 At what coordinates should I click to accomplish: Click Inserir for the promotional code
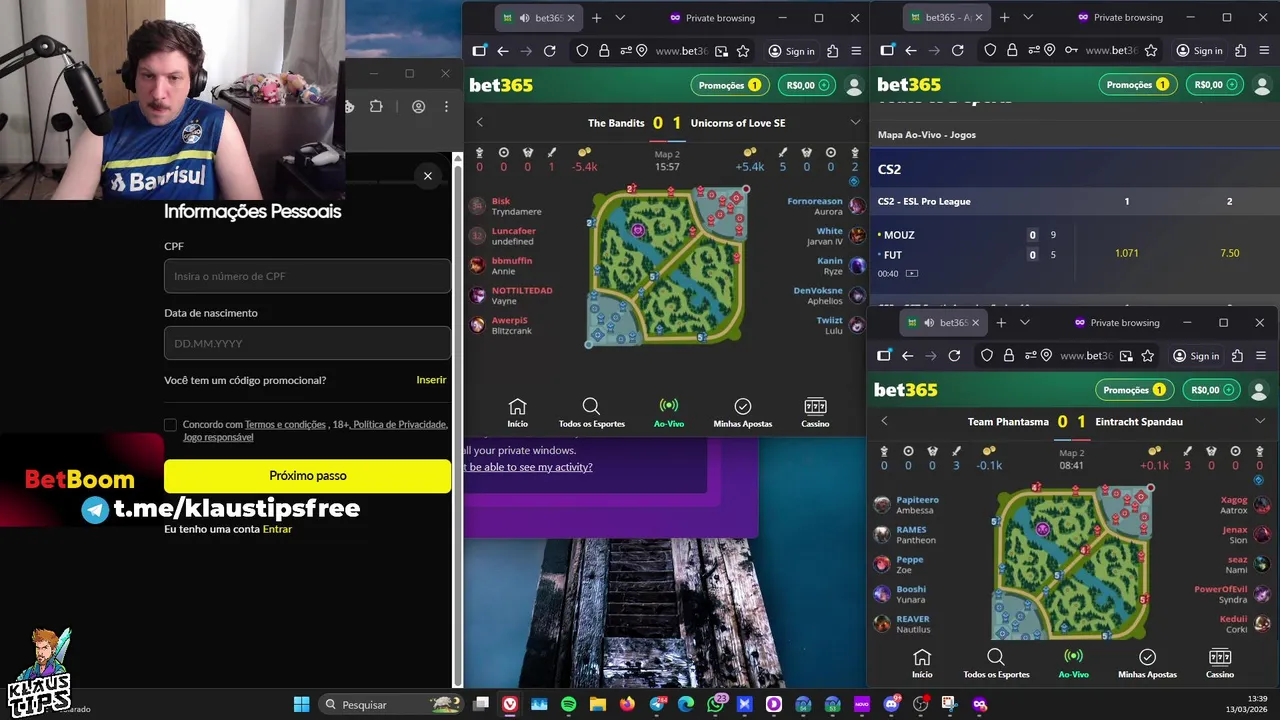[x=431, y=380]
